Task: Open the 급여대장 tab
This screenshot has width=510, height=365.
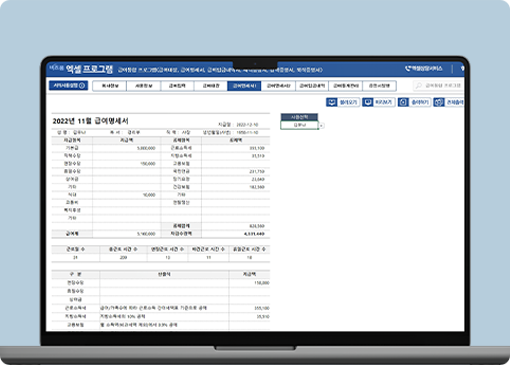Action: [x=211, y=86]
